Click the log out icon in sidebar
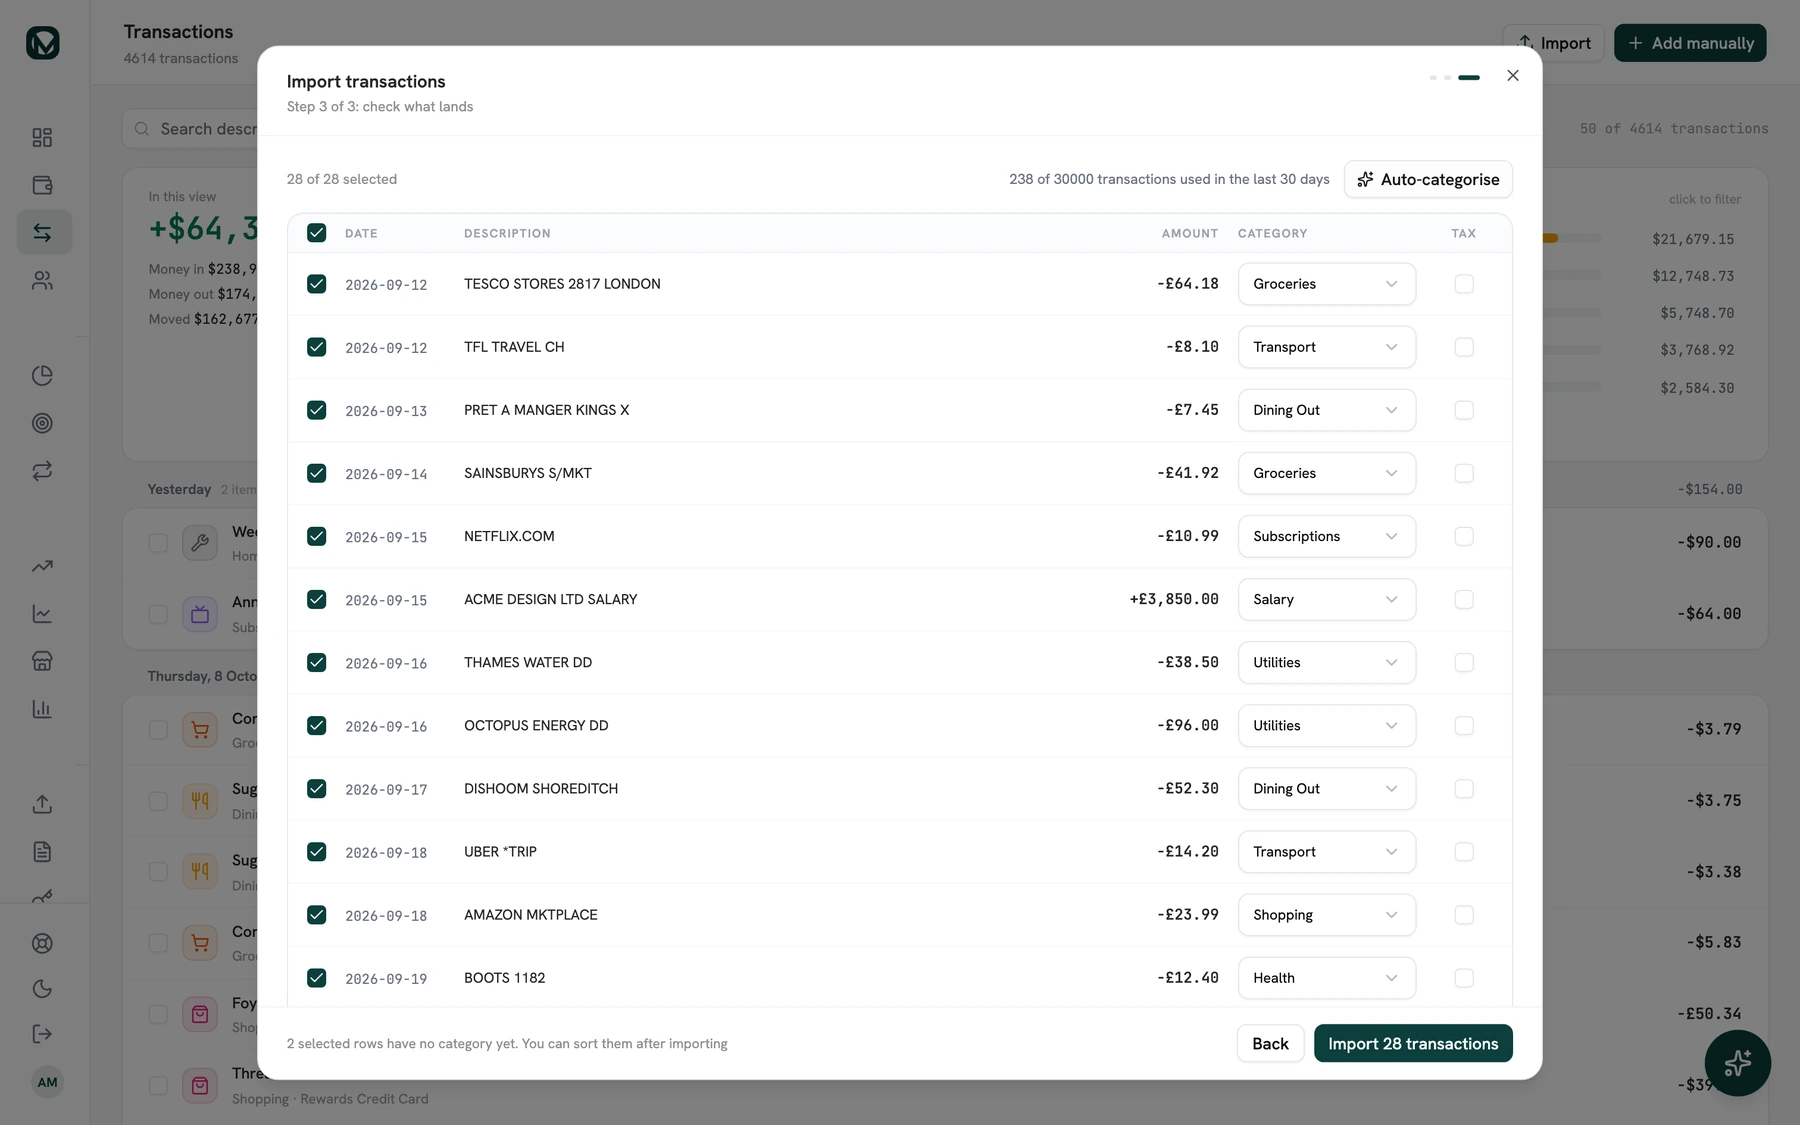The image size is (1800, 1125). click(x=42, y=1034)
